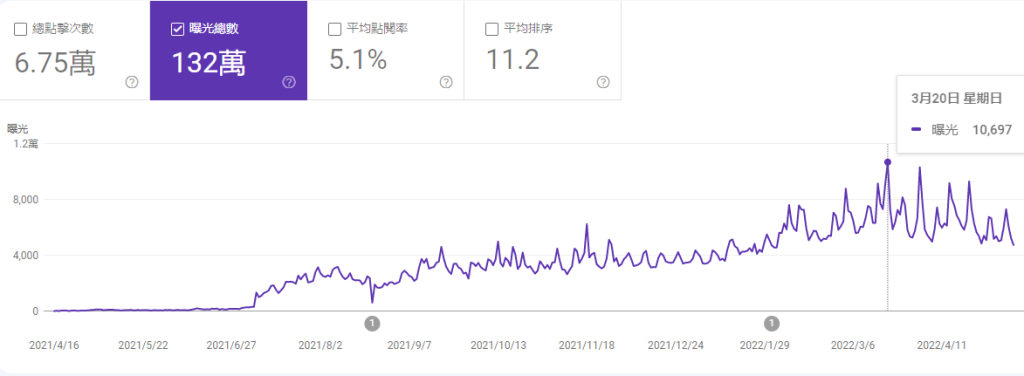Image resolution: width=1024 pixels, height=376 pixels.
Task: Click x-axis date 2021/9/7
Action: tap(409, 345)
